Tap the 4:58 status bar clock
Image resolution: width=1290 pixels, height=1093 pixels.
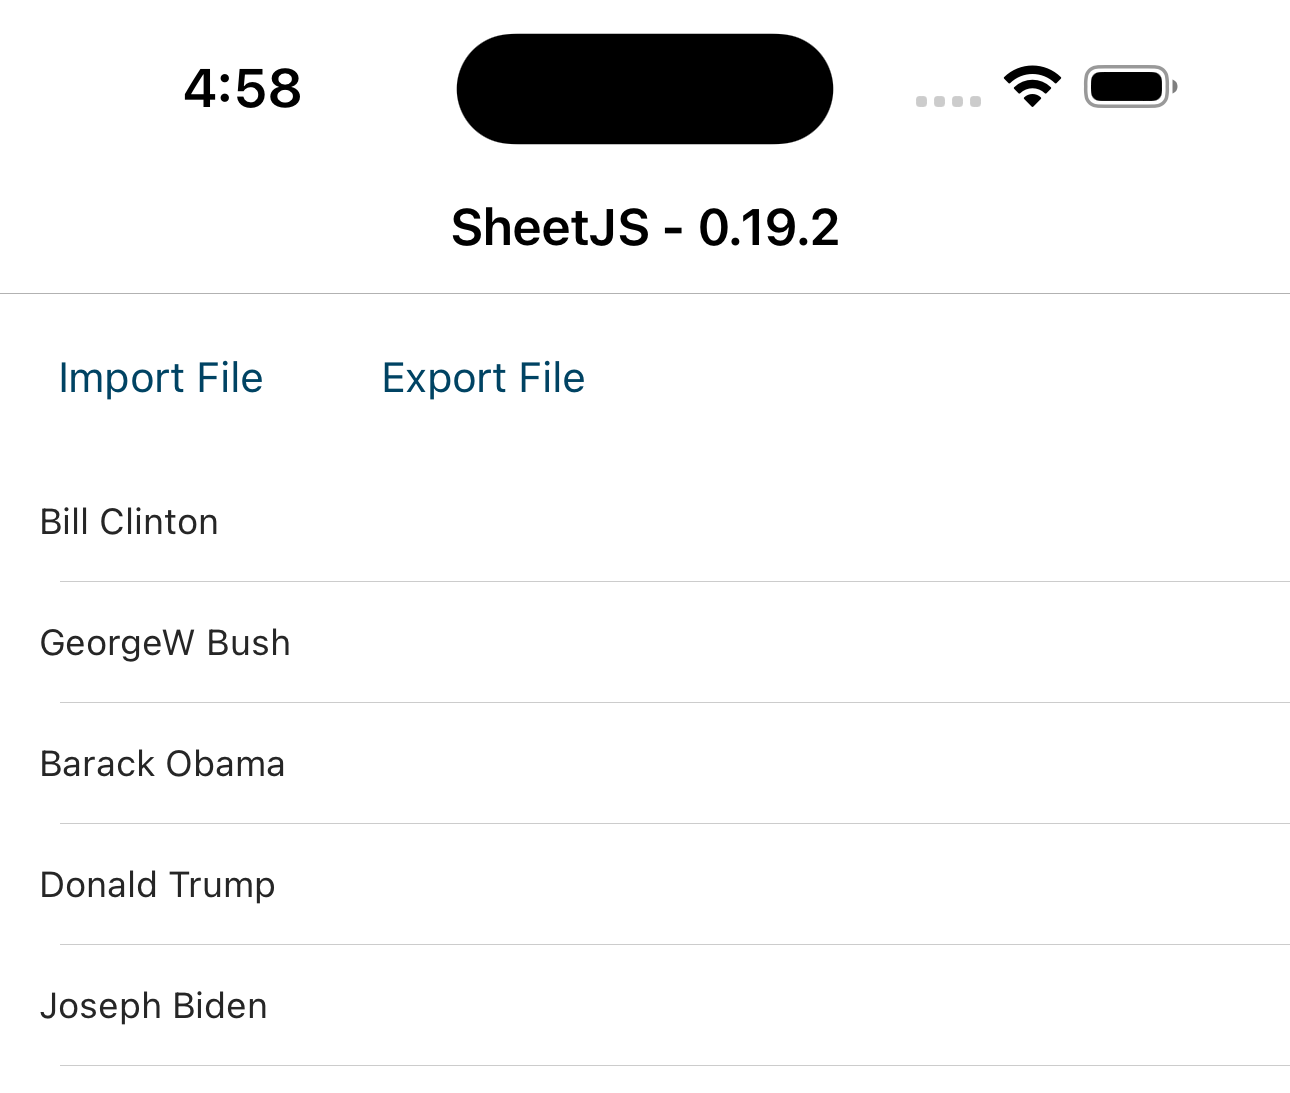(243, 88)
